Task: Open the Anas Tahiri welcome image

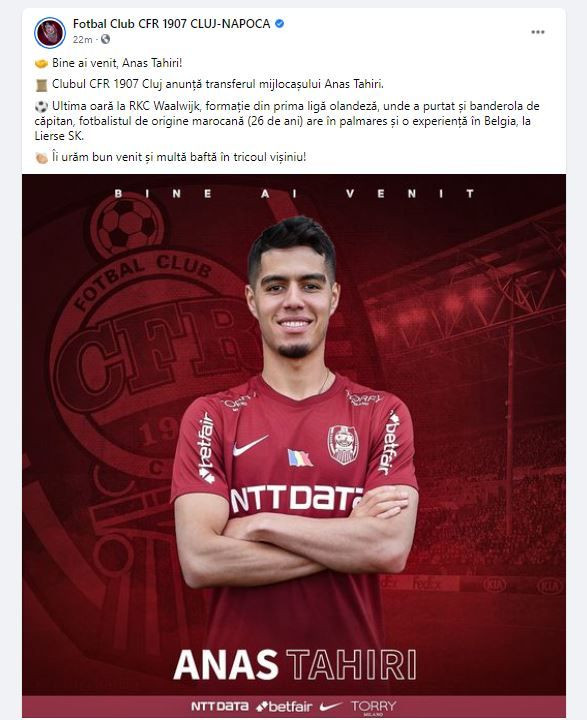Action: pyautogui.click(x=294, y=445)
